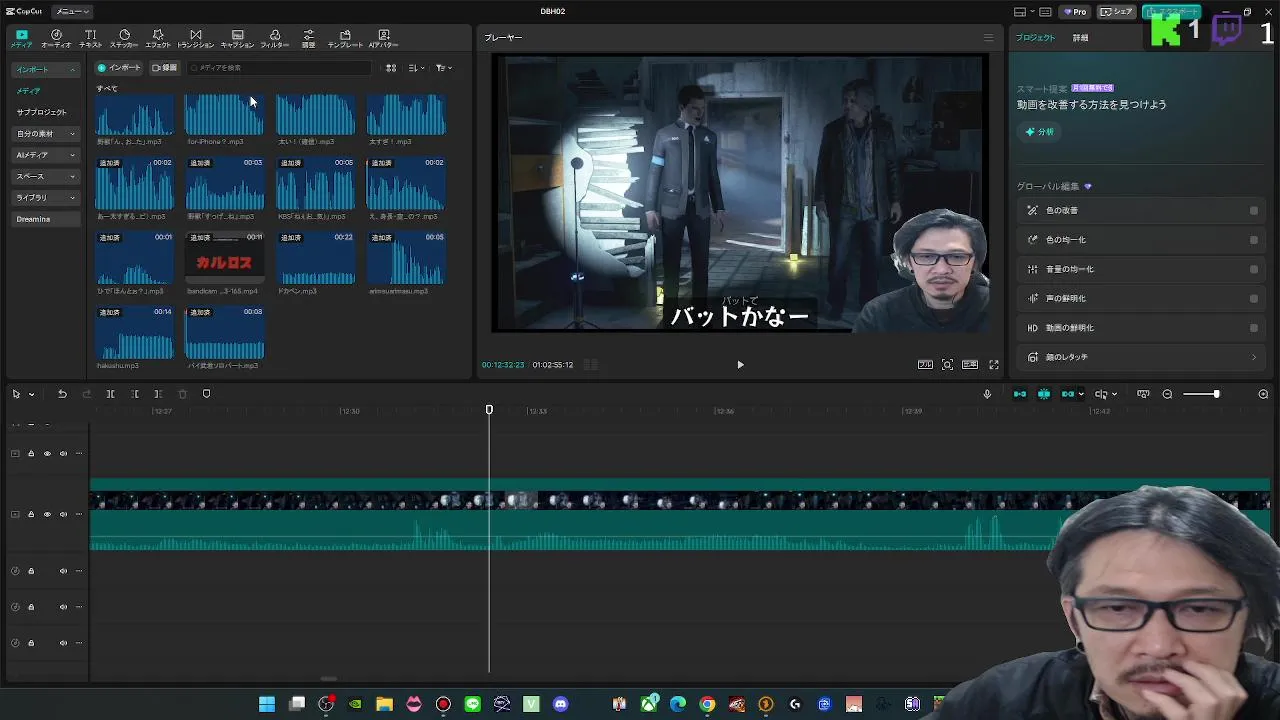Open the AIアバター tab
The width and height of the screenshot is (1280, 720).
point(383,39)
